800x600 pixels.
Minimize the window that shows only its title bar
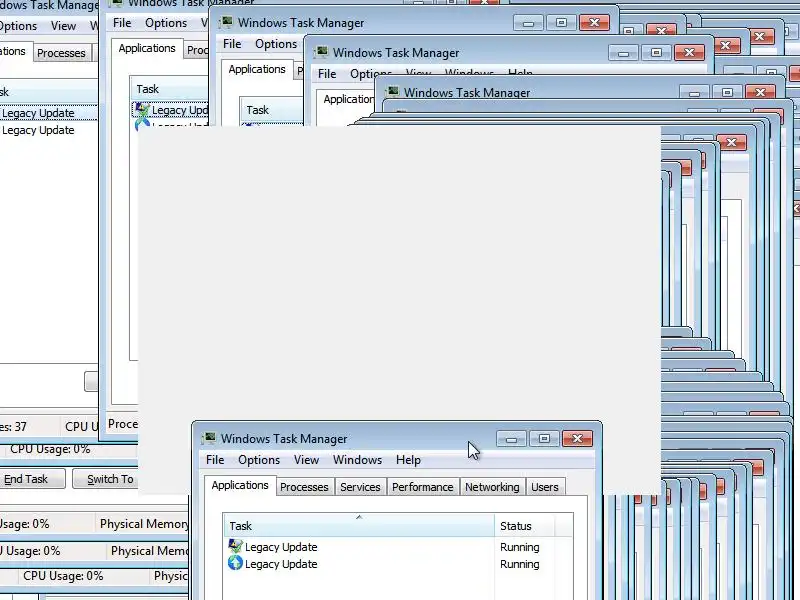(x=694, y=93)
